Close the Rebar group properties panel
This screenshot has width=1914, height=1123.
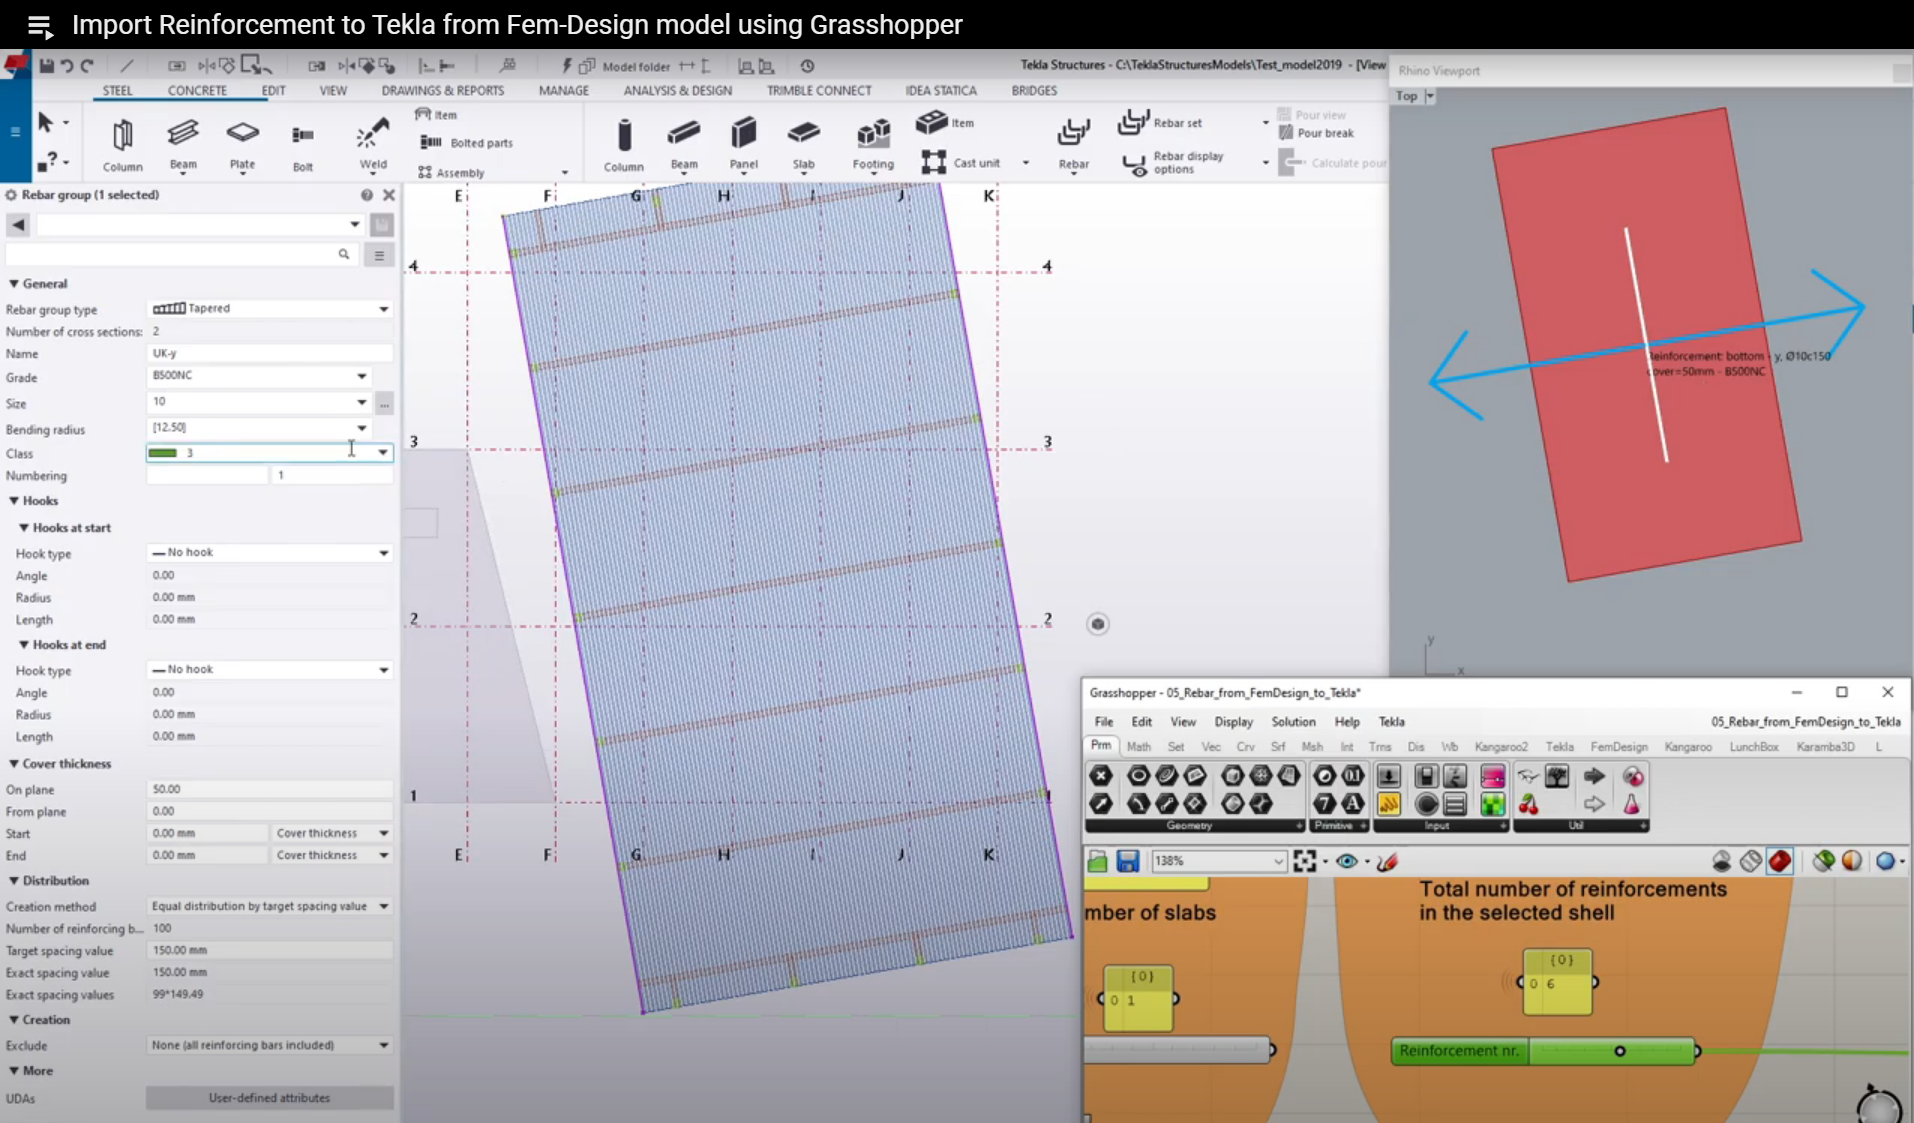coord(389,195)
